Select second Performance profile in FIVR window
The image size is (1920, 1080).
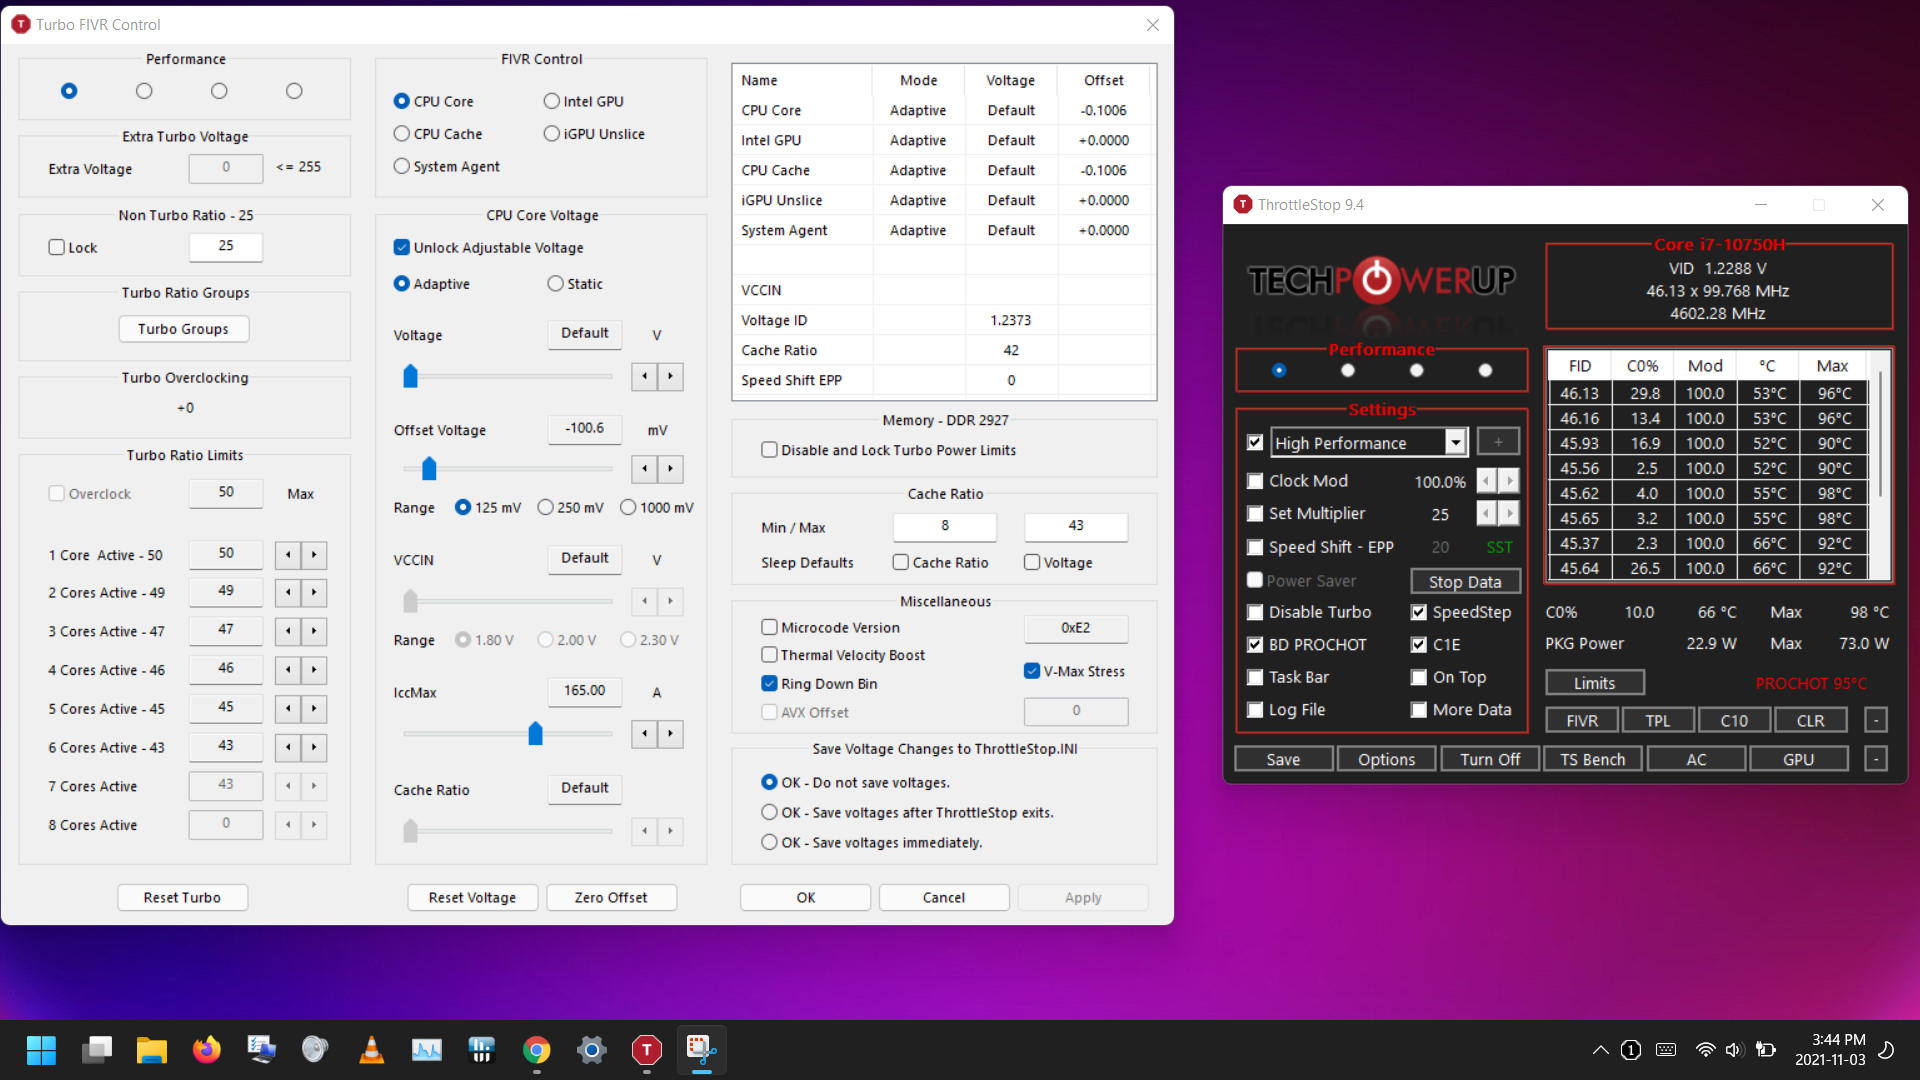[144, 91]
